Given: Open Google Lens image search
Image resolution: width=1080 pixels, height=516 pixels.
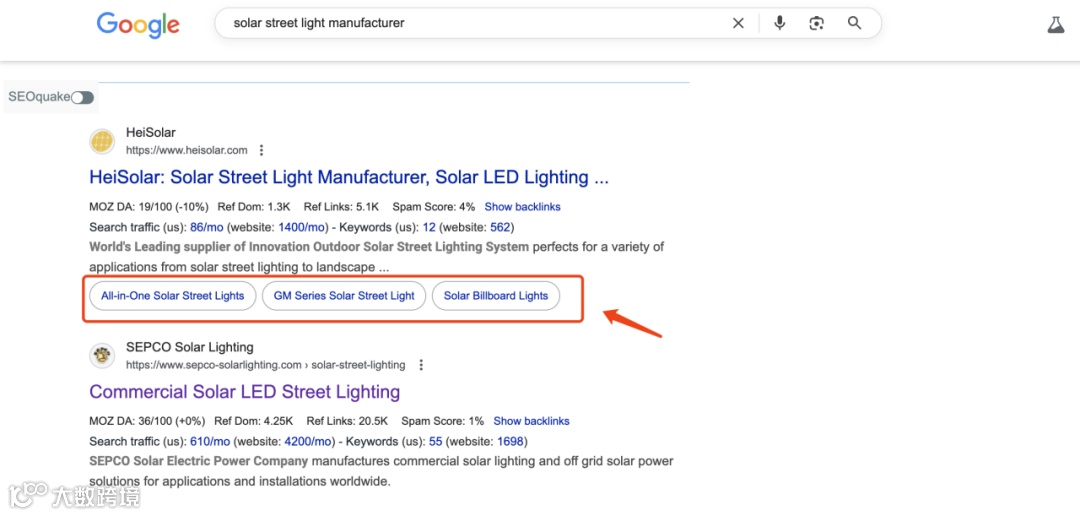Looking at the screenshot, I should click(817, 23).
